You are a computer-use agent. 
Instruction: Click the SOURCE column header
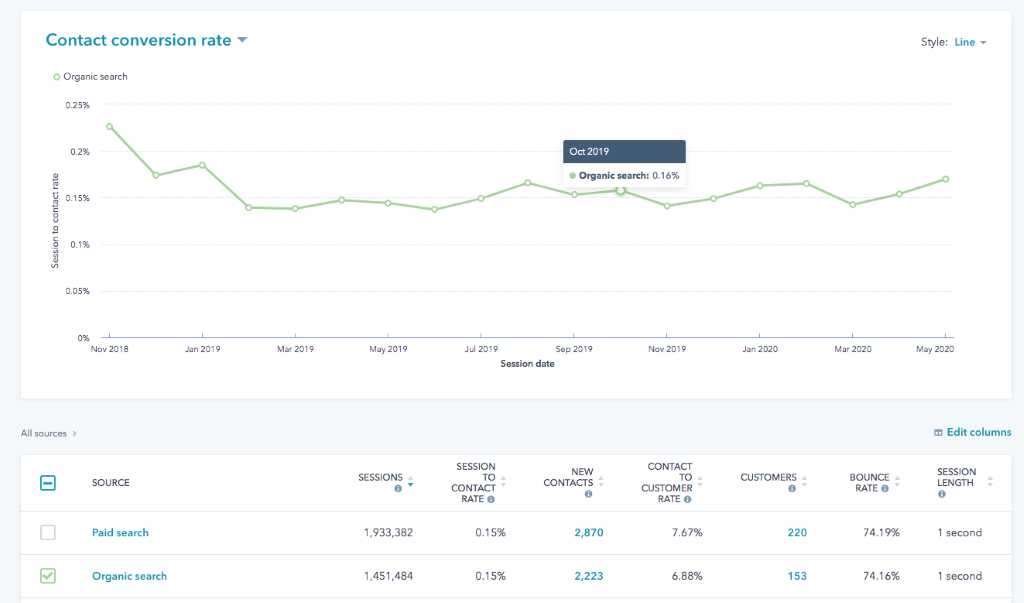click(x=111, y=483)
